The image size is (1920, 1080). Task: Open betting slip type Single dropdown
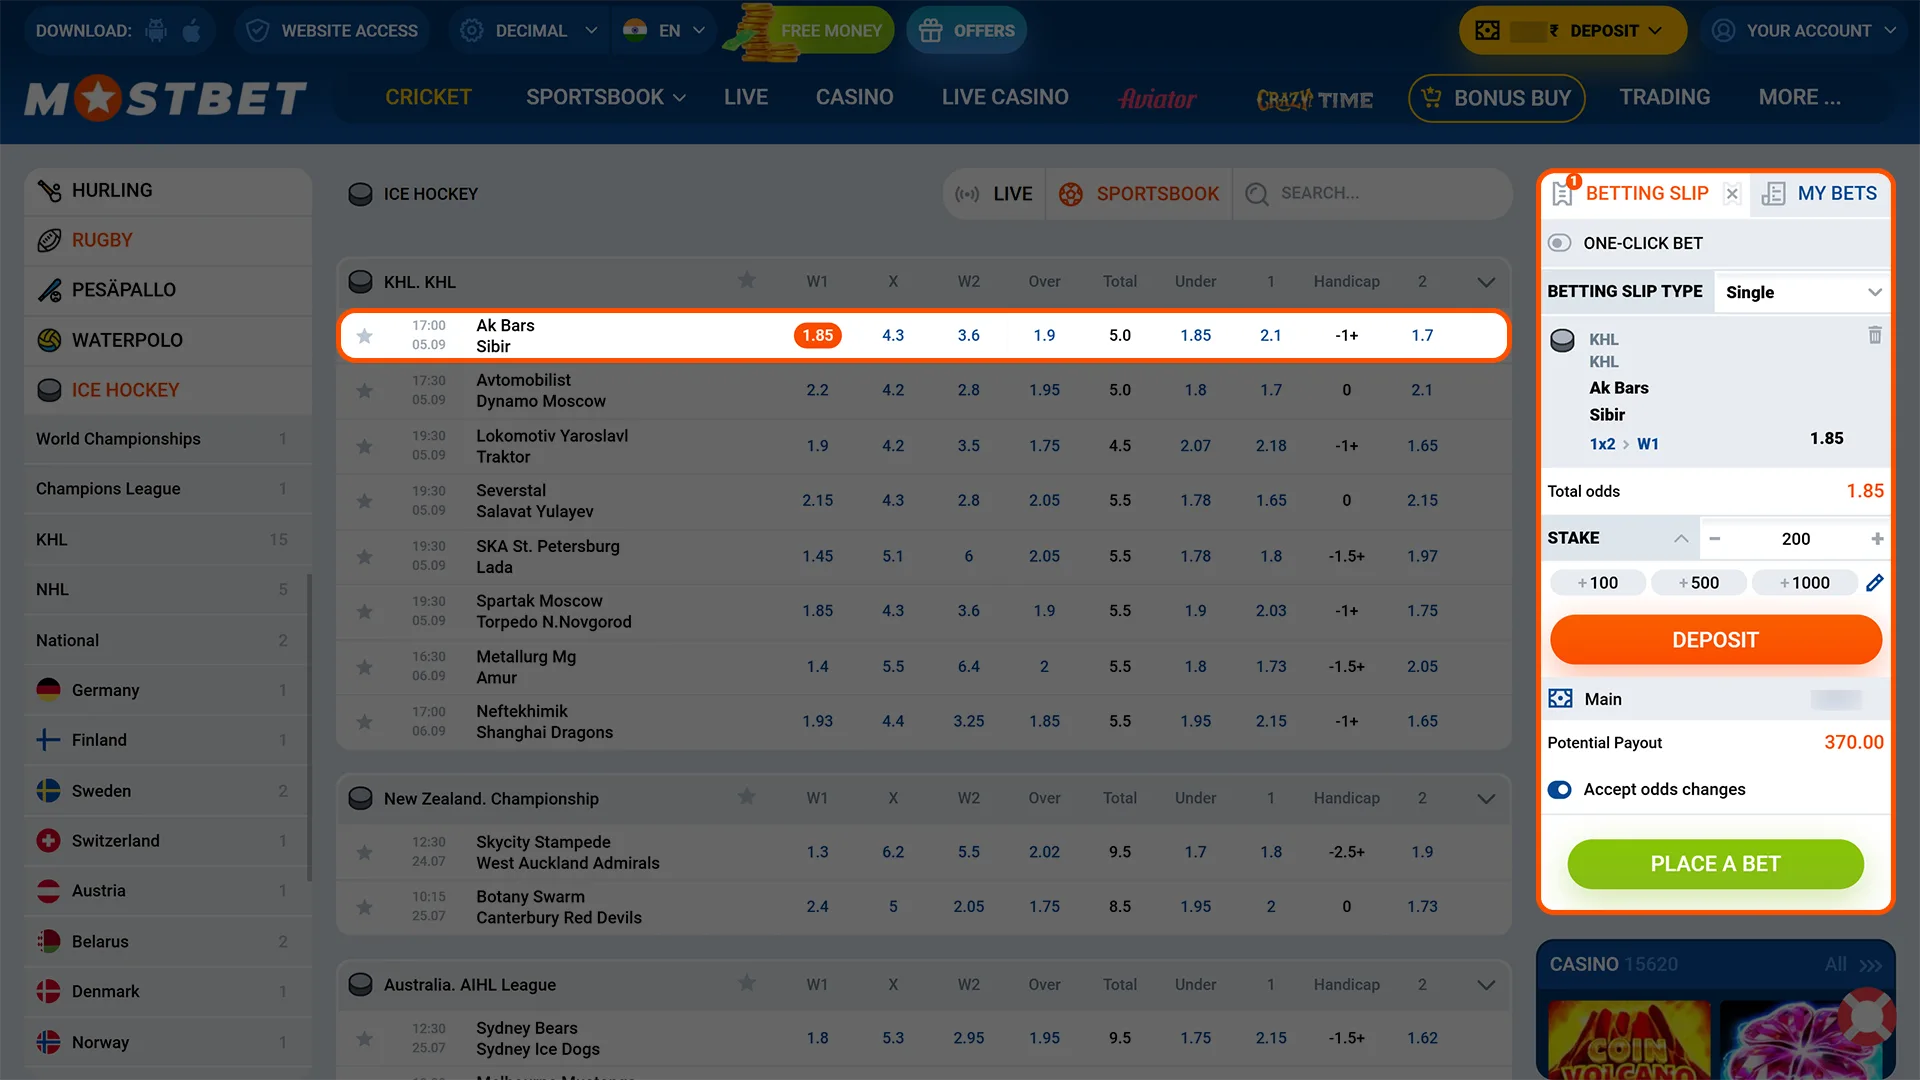point(1802,292)
